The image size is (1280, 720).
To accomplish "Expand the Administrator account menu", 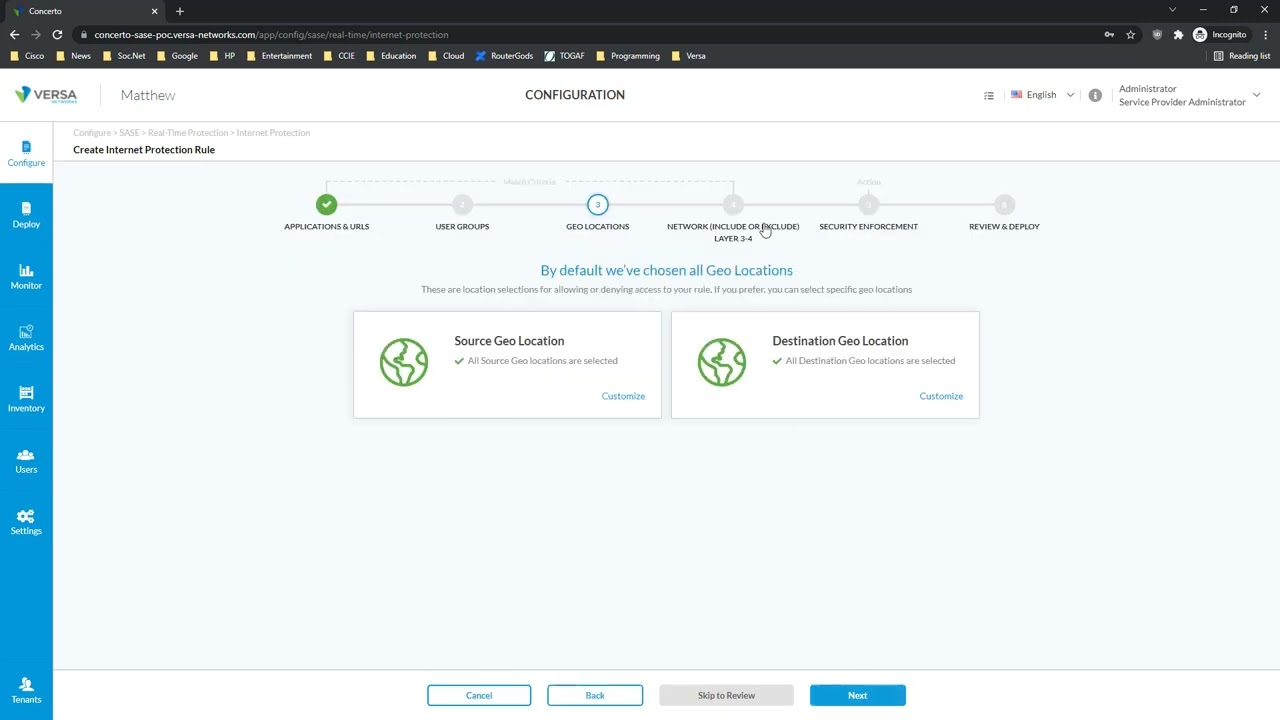I will 1188,95.
